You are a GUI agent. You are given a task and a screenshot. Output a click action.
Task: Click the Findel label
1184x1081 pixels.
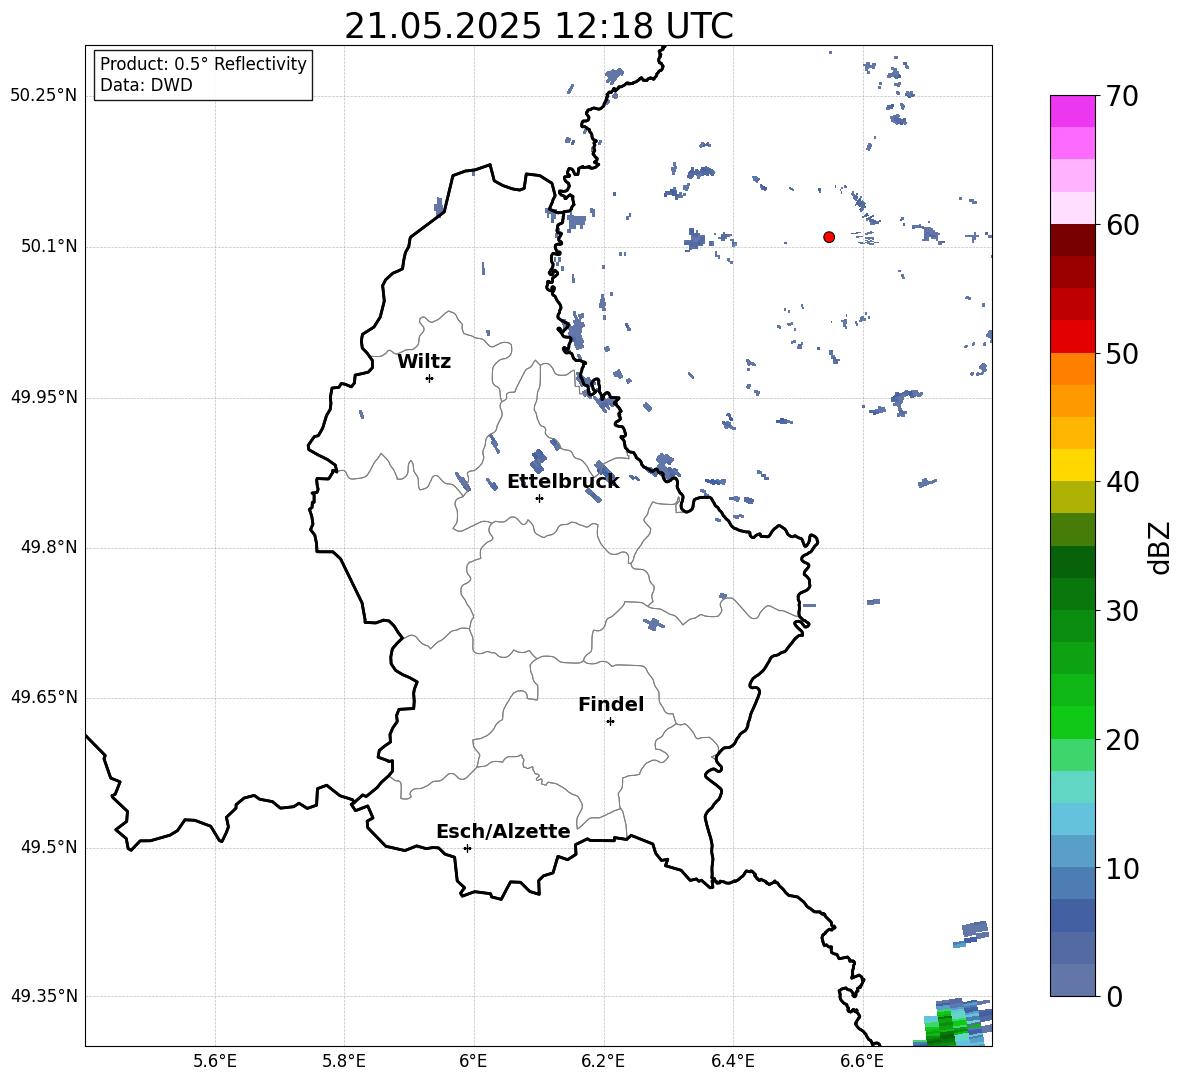coord(611,704)
